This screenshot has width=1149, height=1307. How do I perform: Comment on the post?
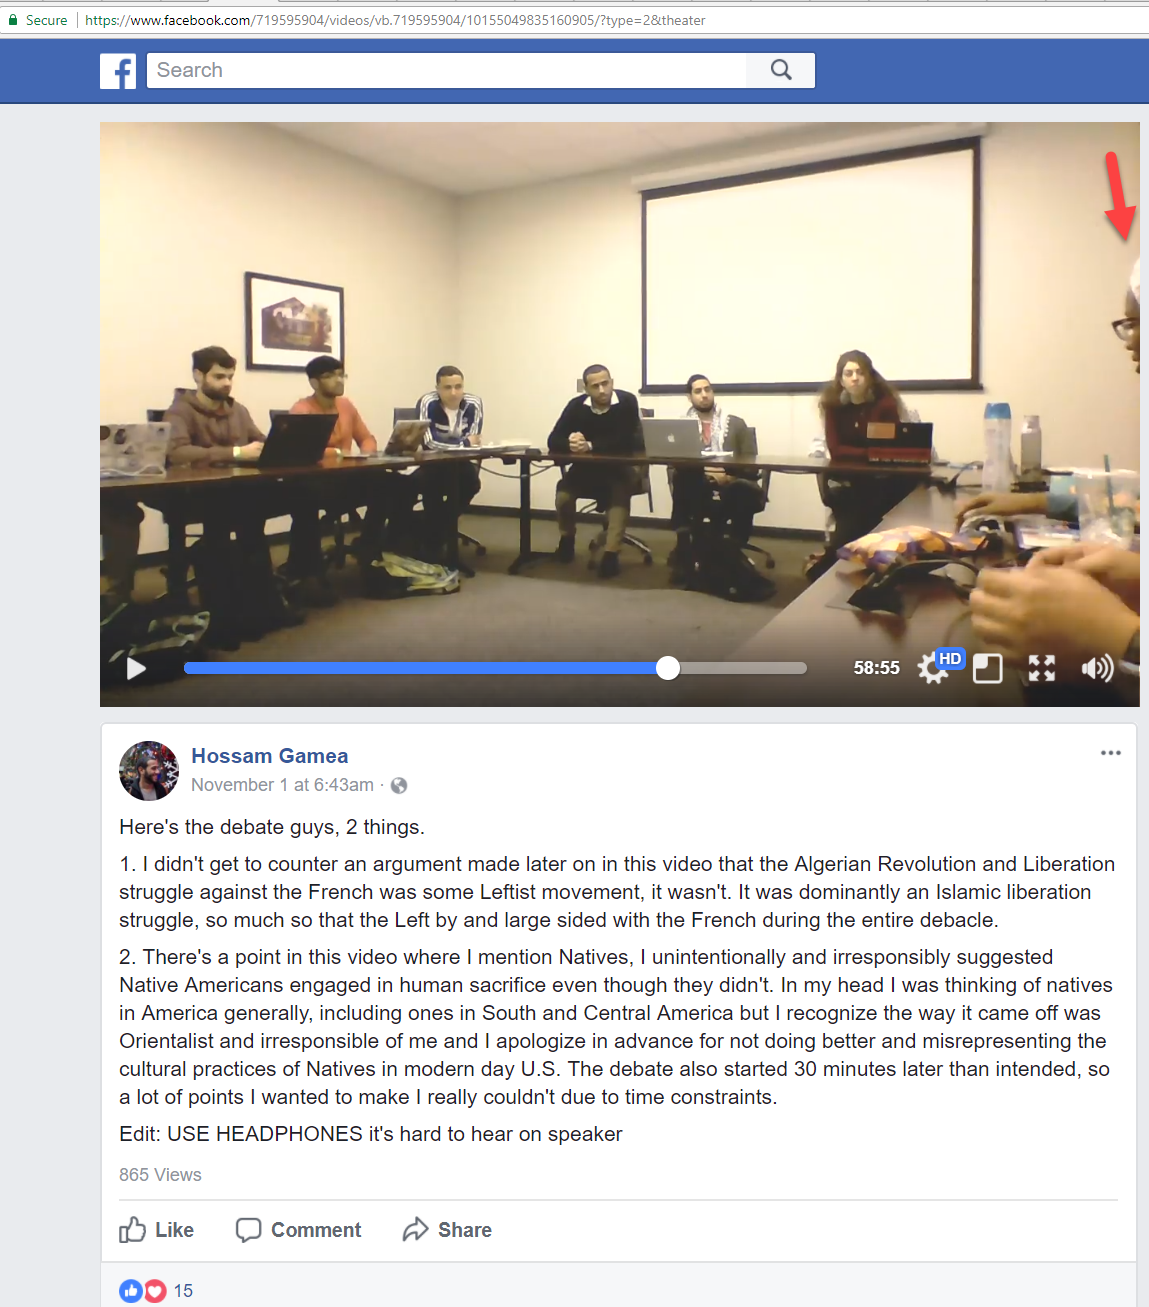298,1230
